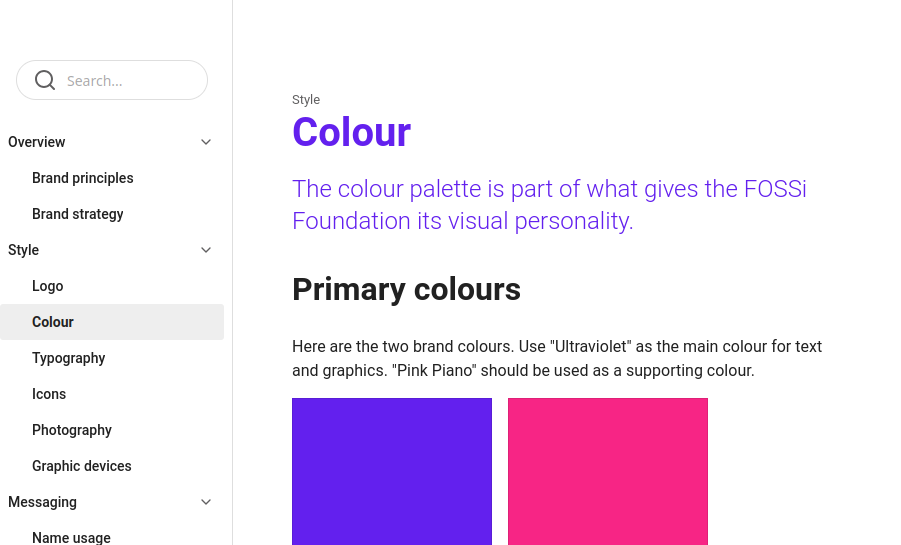Click the Messaging sidebar heading

tap(42, 502)
